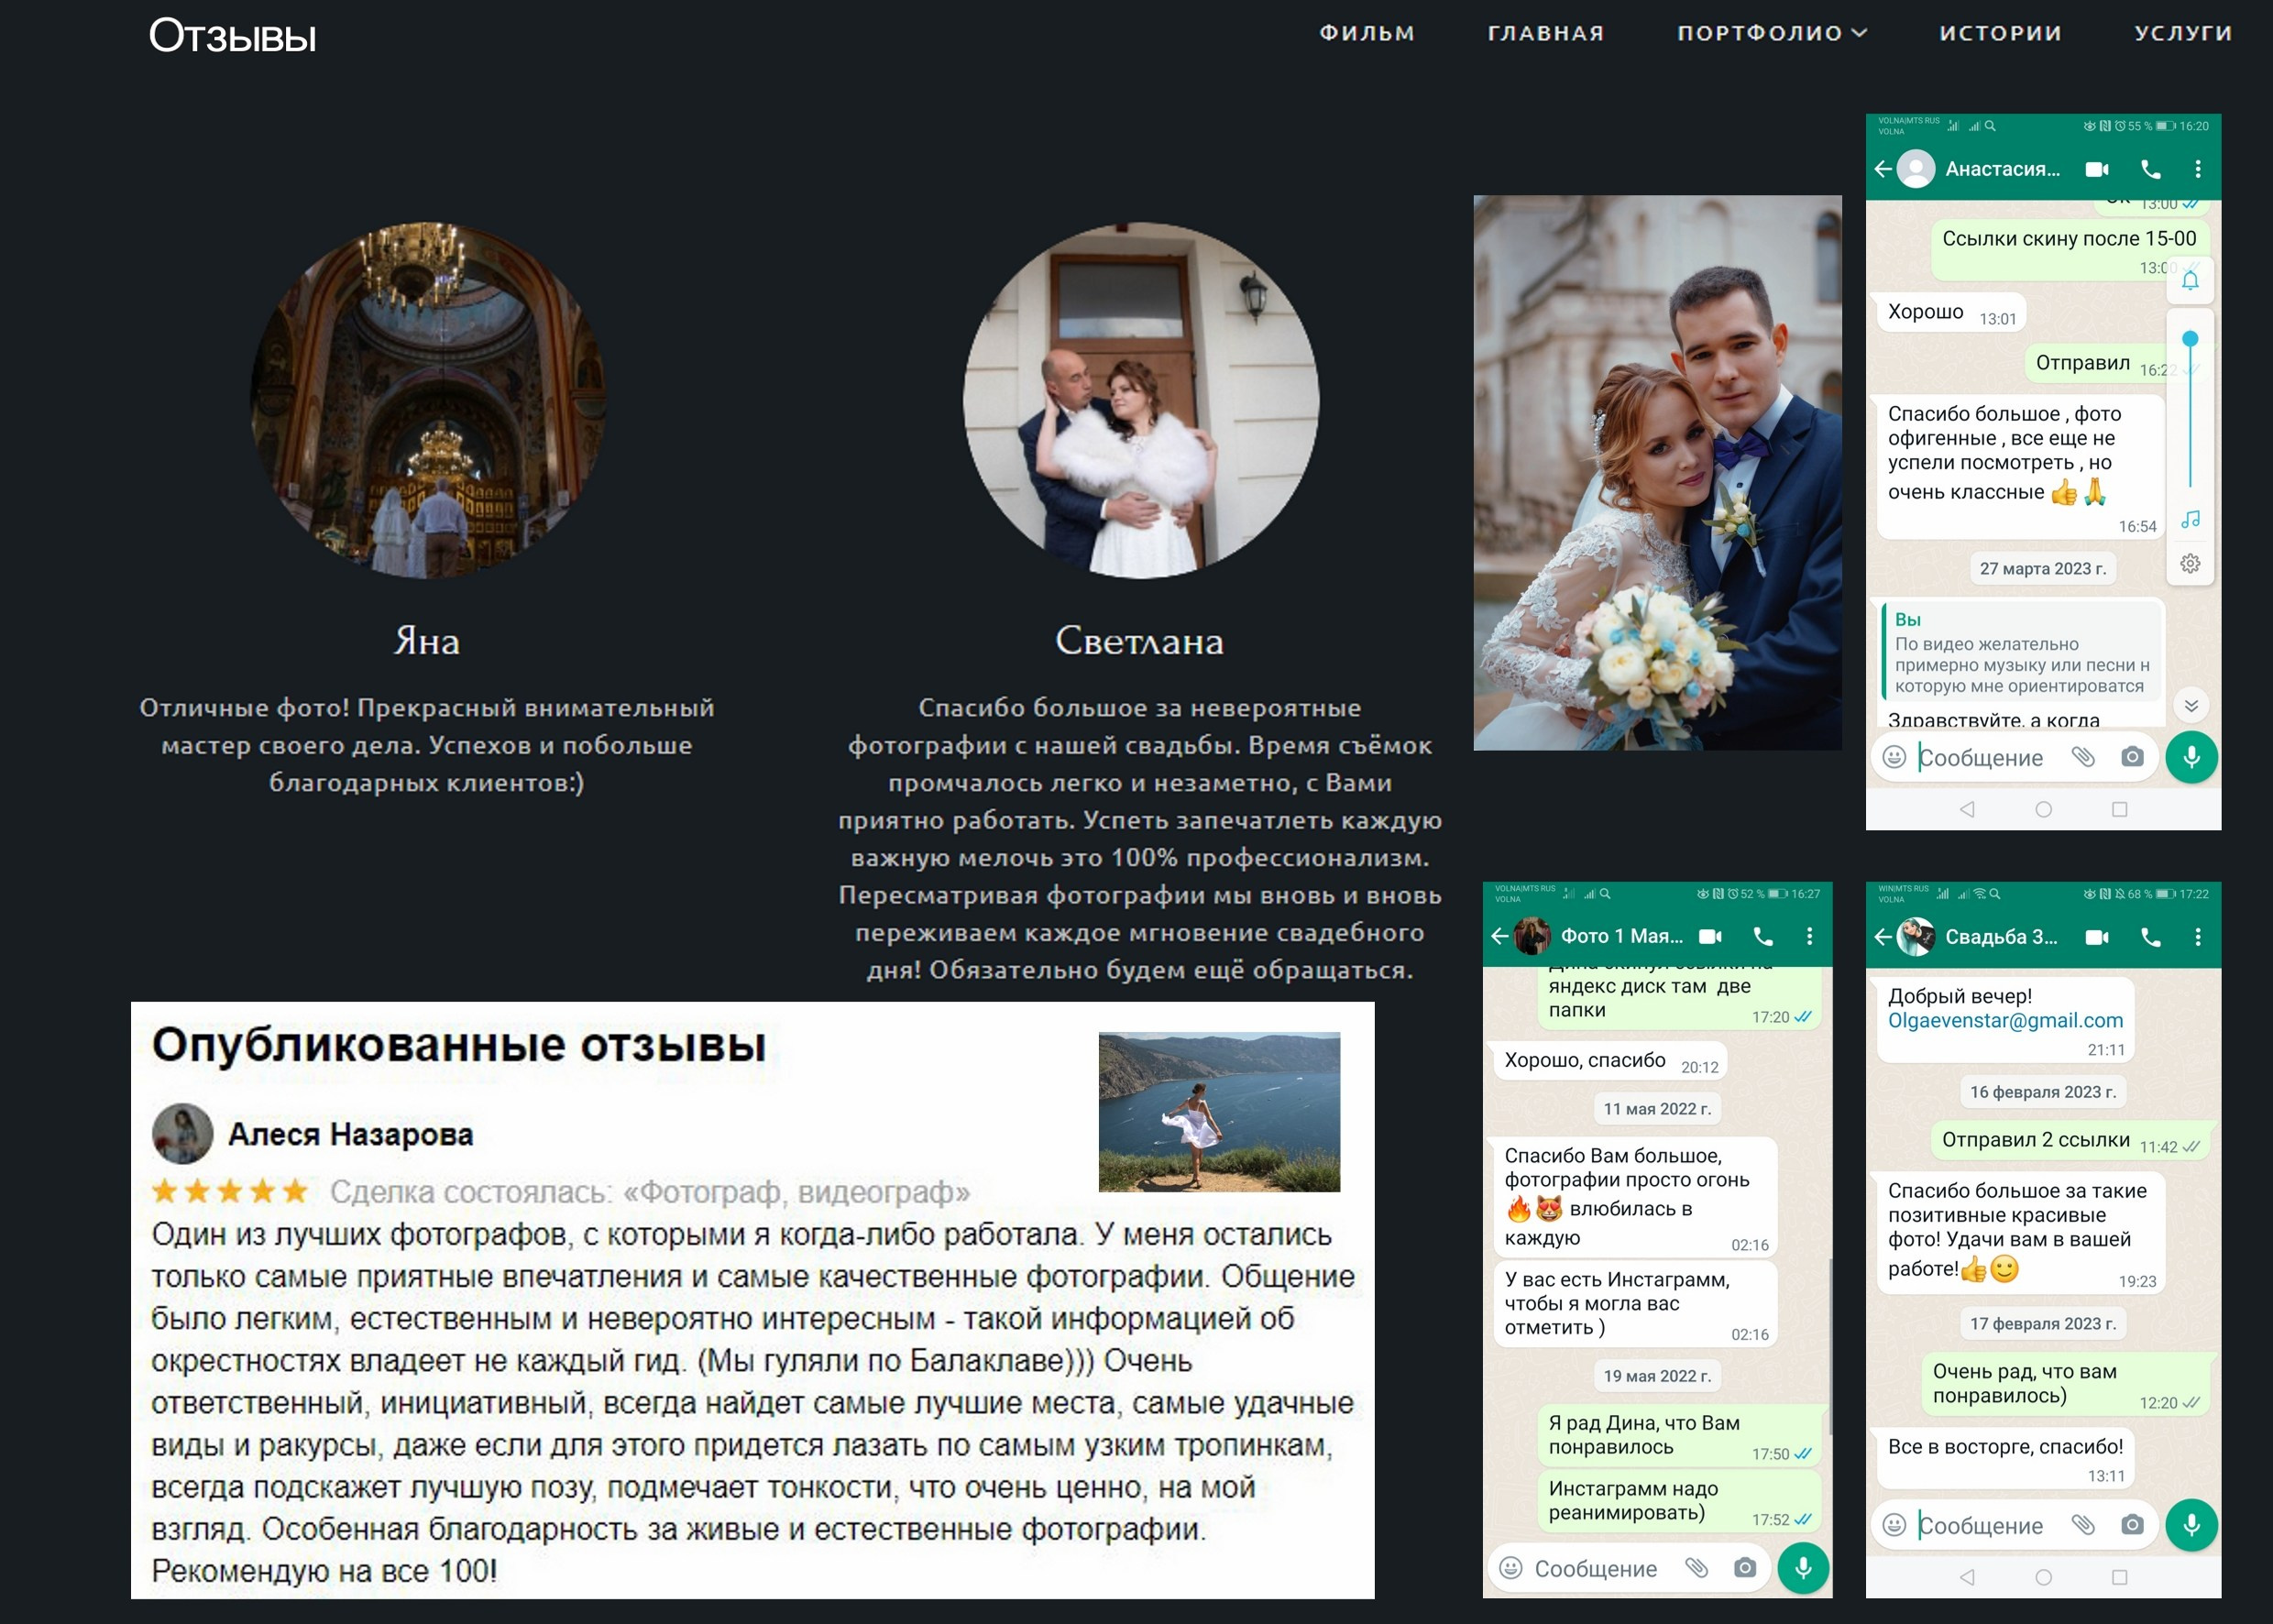Click camera icon in Фото 1 Мая chat

pyautogui.click(x=1745, y=1567)
